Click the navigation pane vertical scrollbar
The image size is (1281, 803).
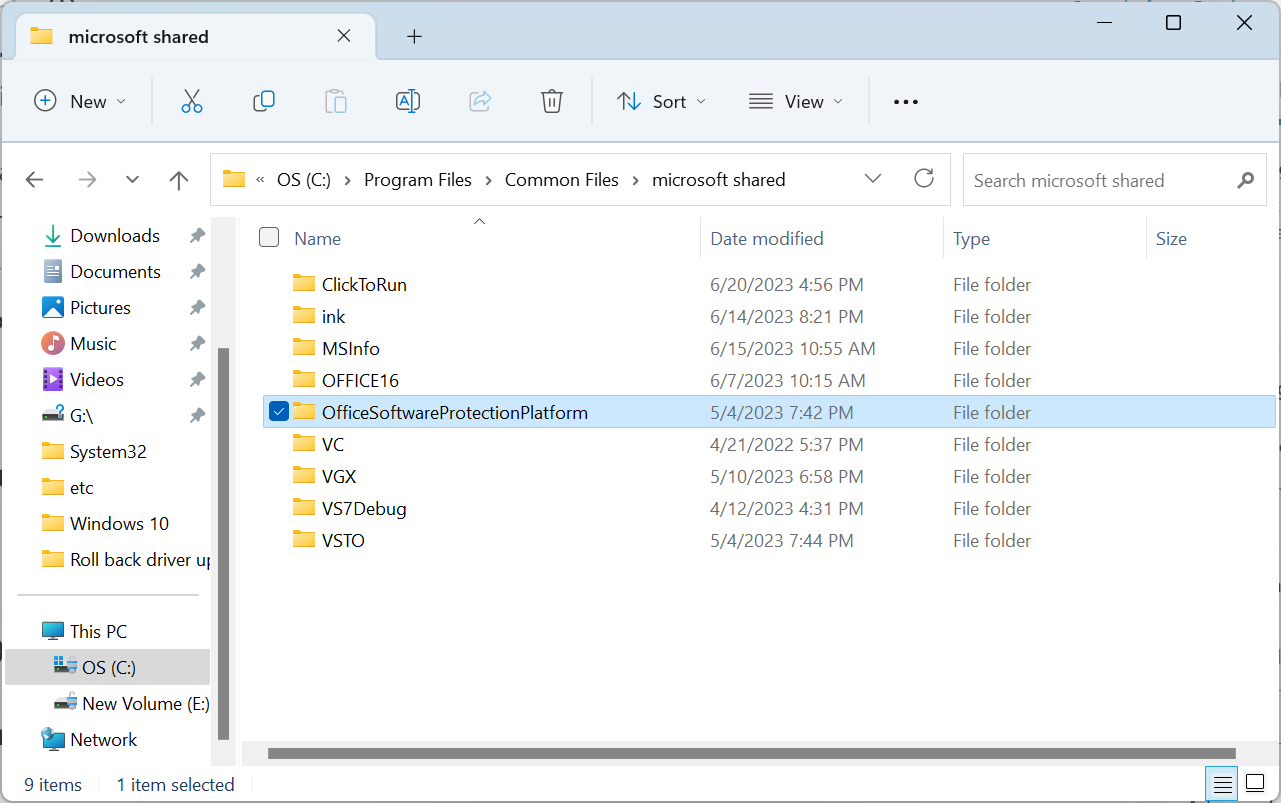[x=224, y=543]
